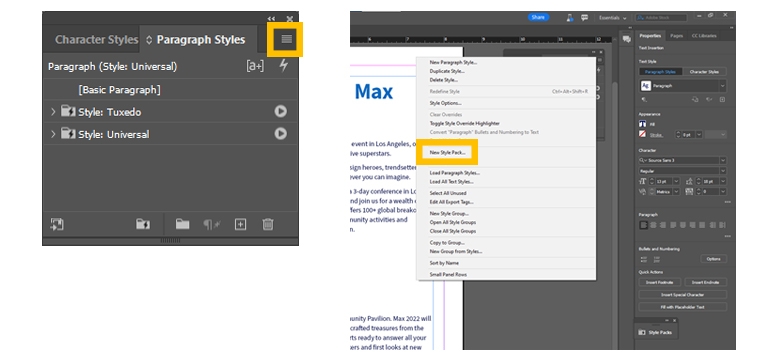
Task: Click the bulleted list icon
Action: click(644, 260)
